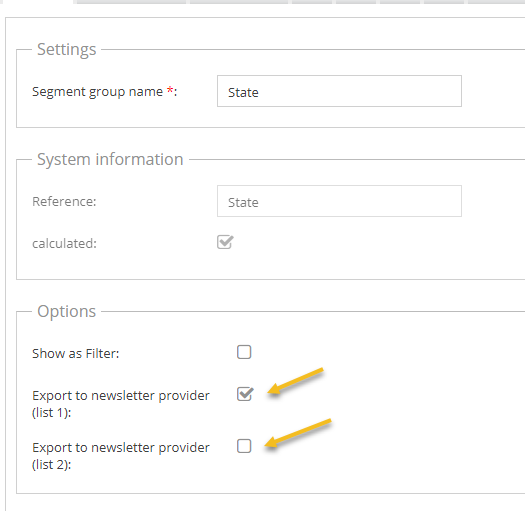Click the Reference label text
The image size is (525, 511).
click(x=64, y=202)
